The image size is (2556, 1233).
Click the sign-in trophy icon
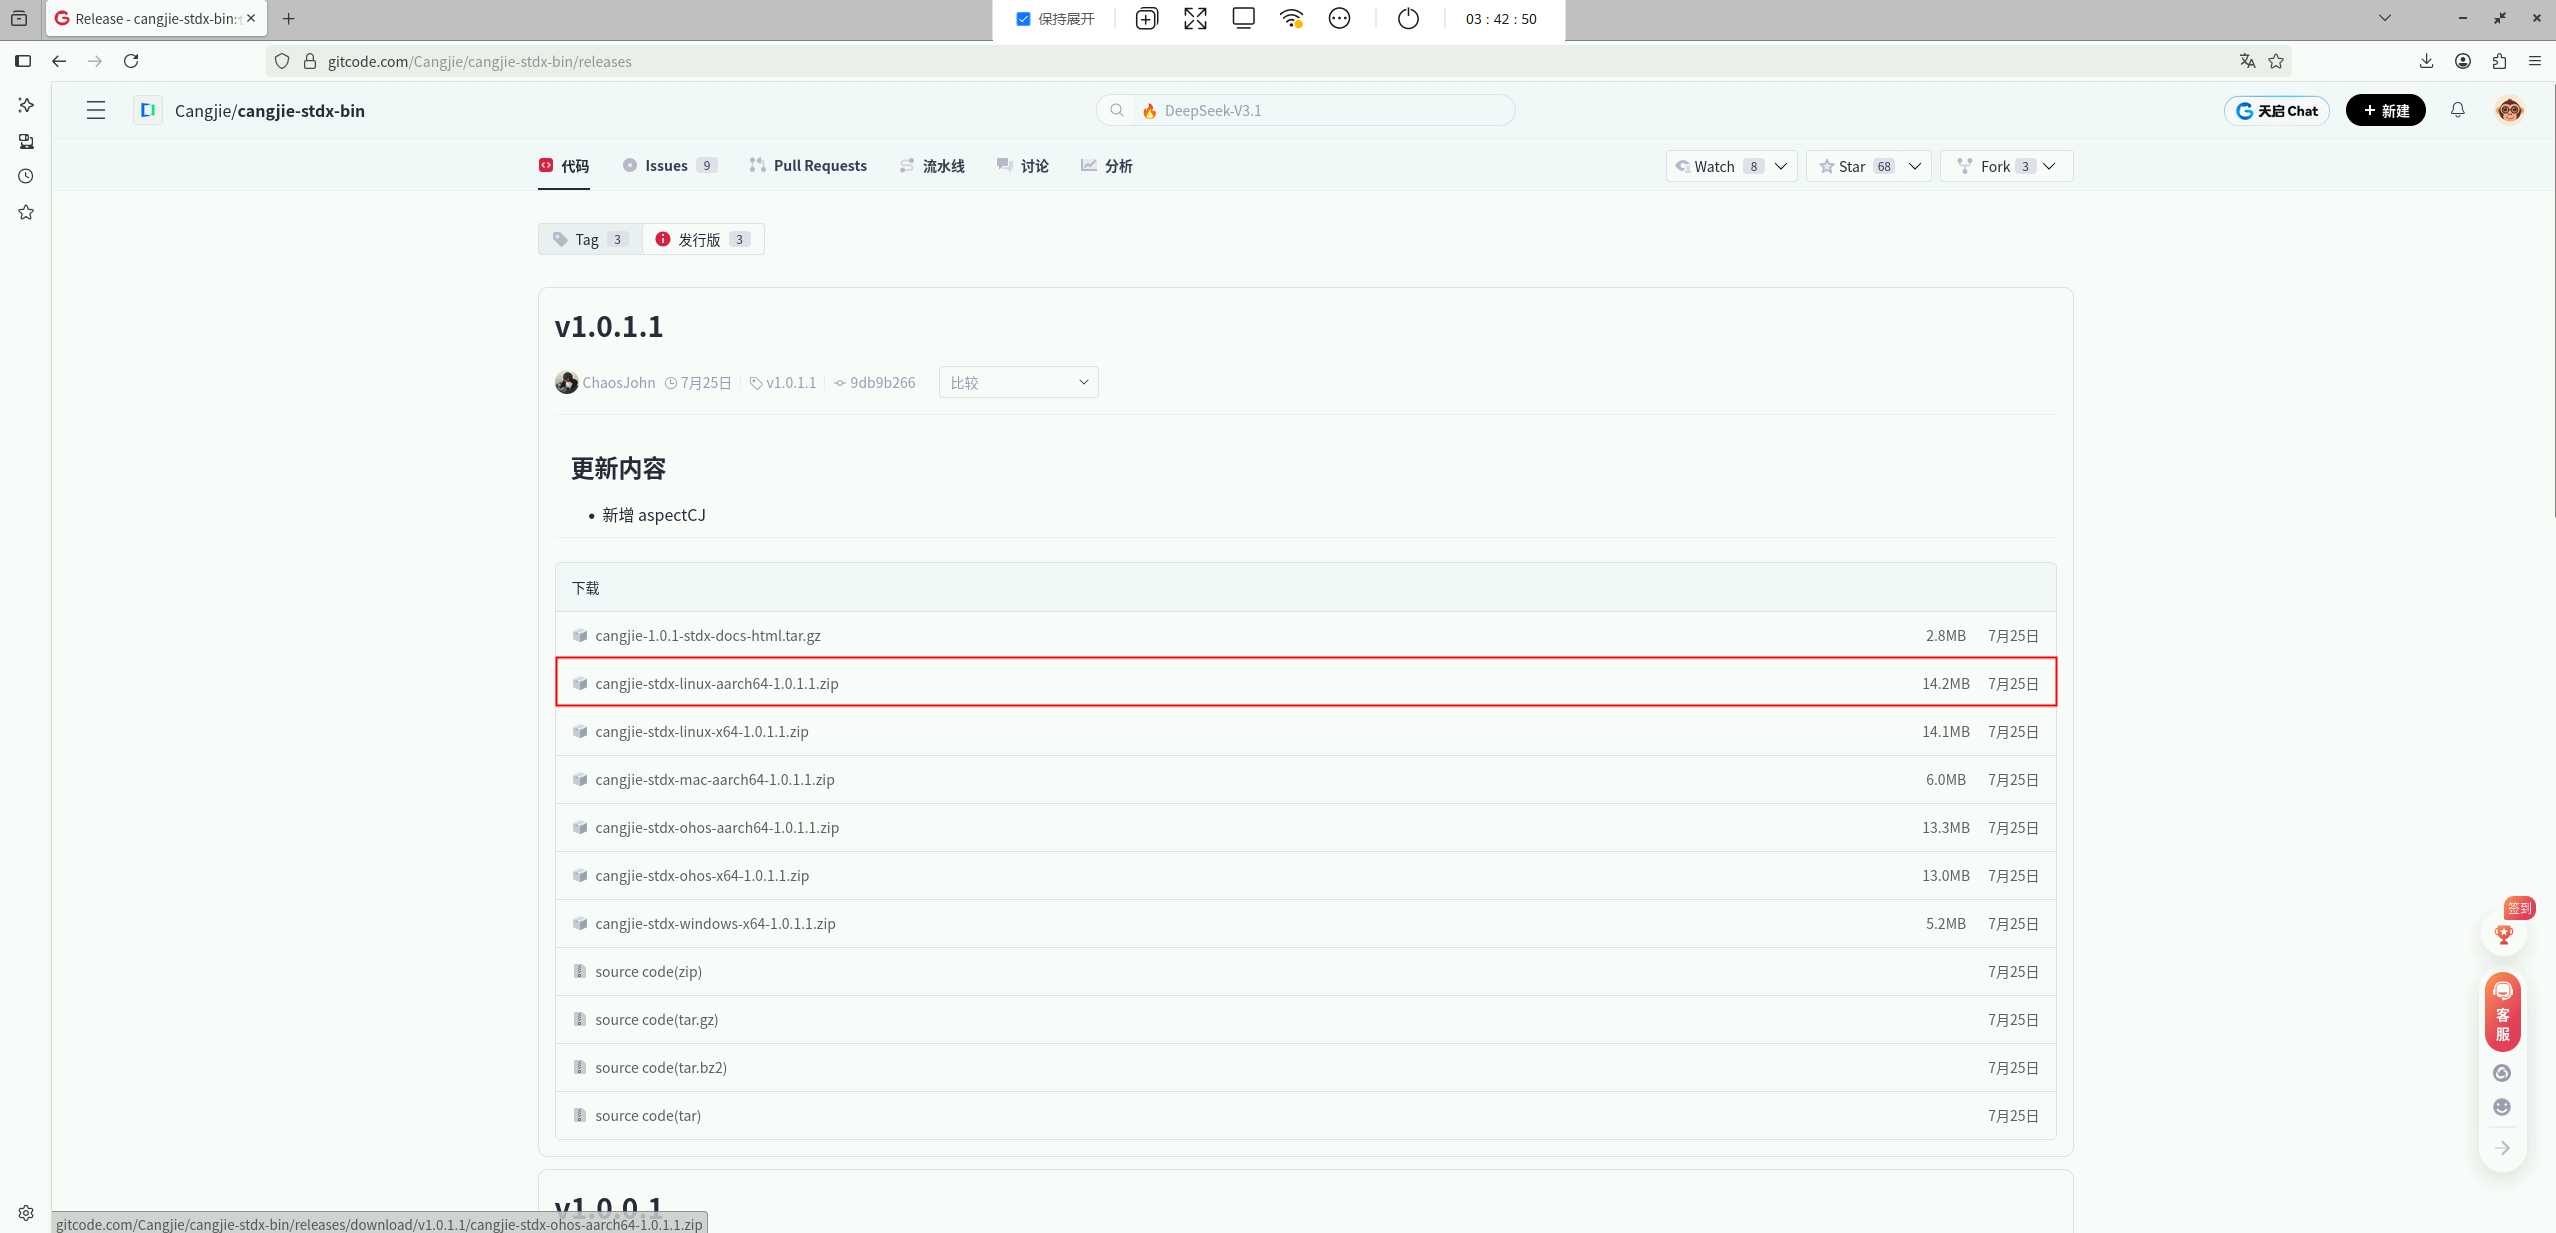[x=2503, y=934]
